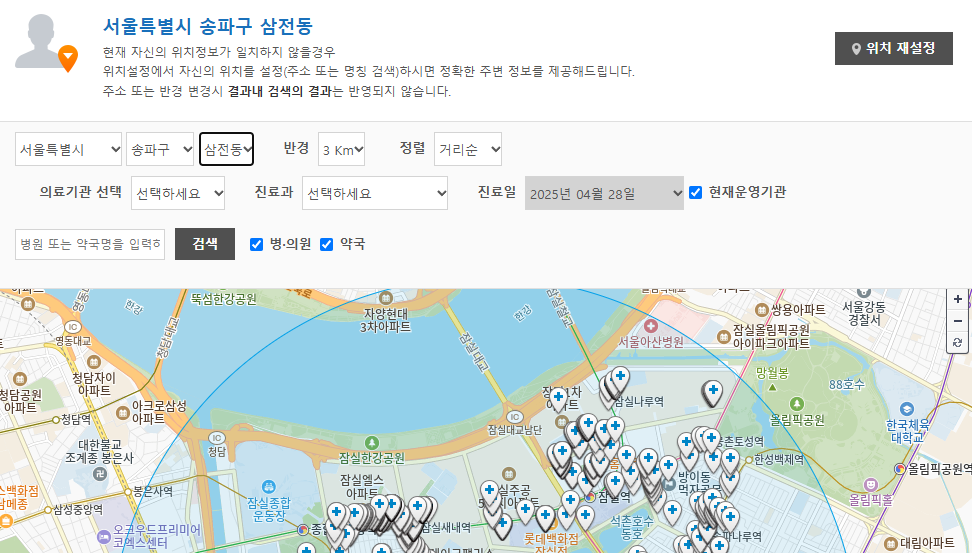Image resolution: width=972 pixels, height=553 pixels.
Task: Click the 올림픽홀 purple smiley icon
Action: pyautogui.click(x=871, y=484)
